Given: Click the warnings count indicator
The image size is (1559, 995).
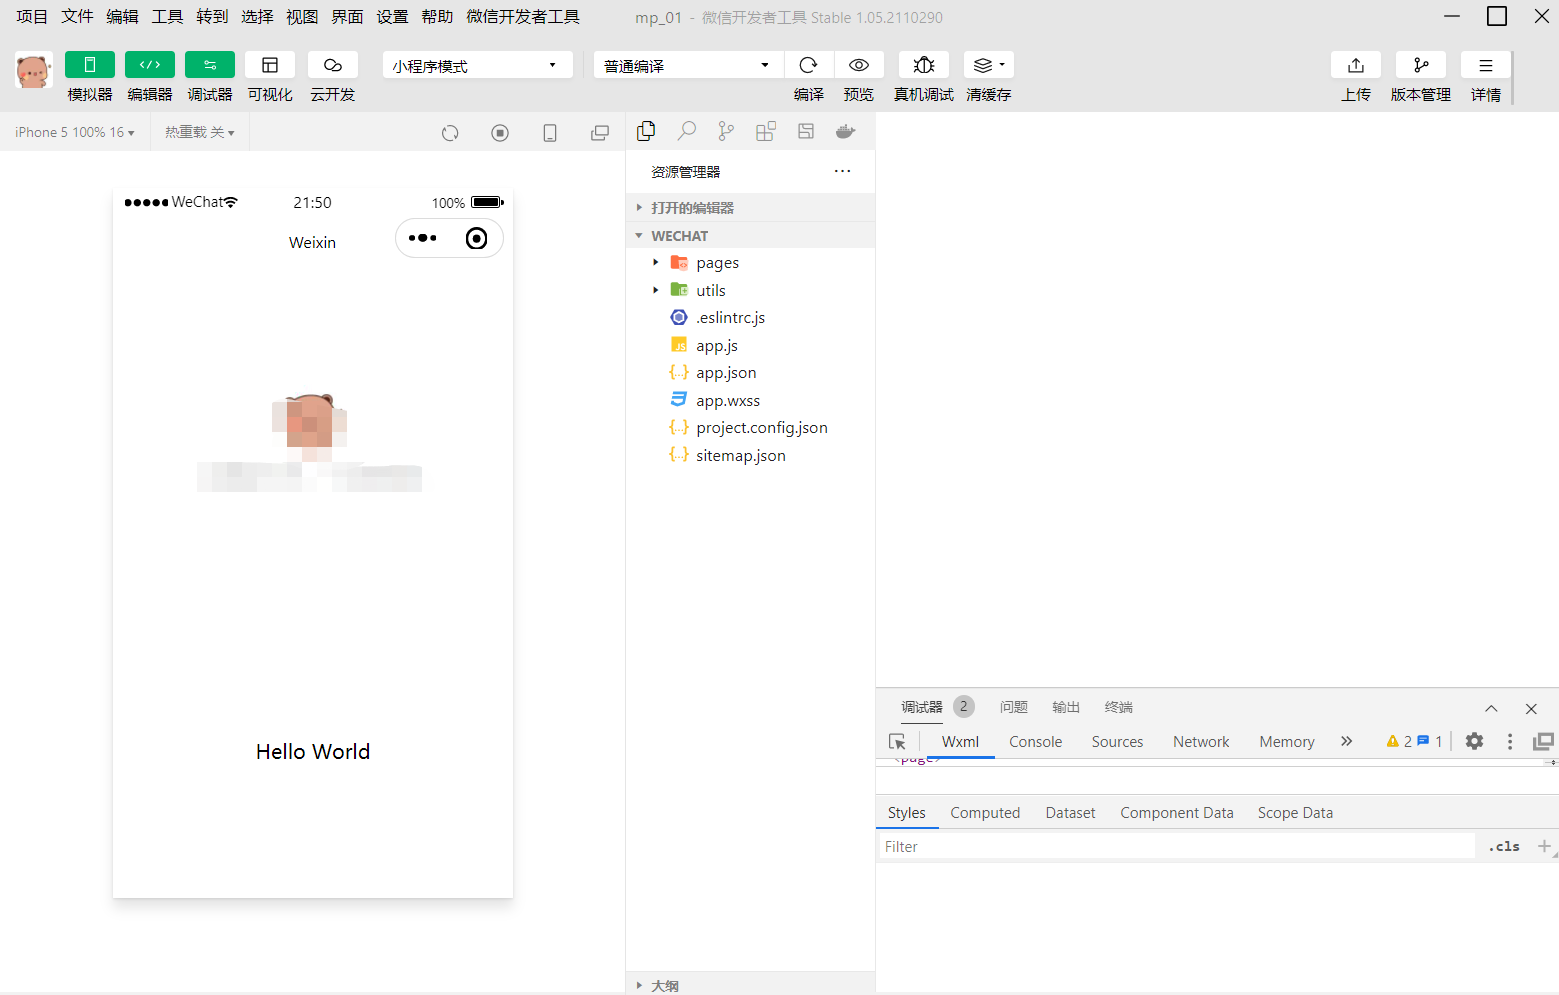Looking at the screenshot, I should click(1399, 741).
